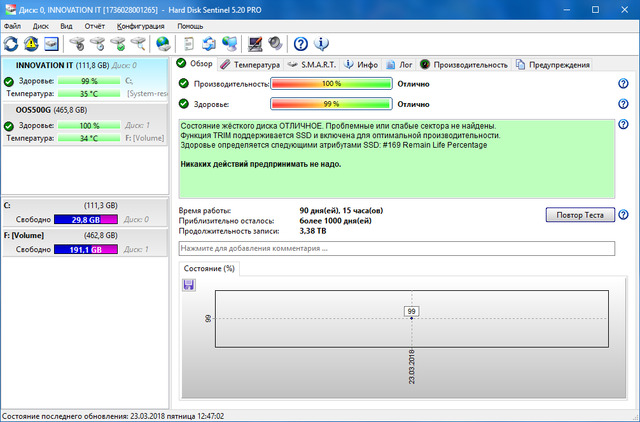Viewport: 640px width, 422px height.
Task: Click the disk with magnifier toolbar icon
Action: coord(138,44)
